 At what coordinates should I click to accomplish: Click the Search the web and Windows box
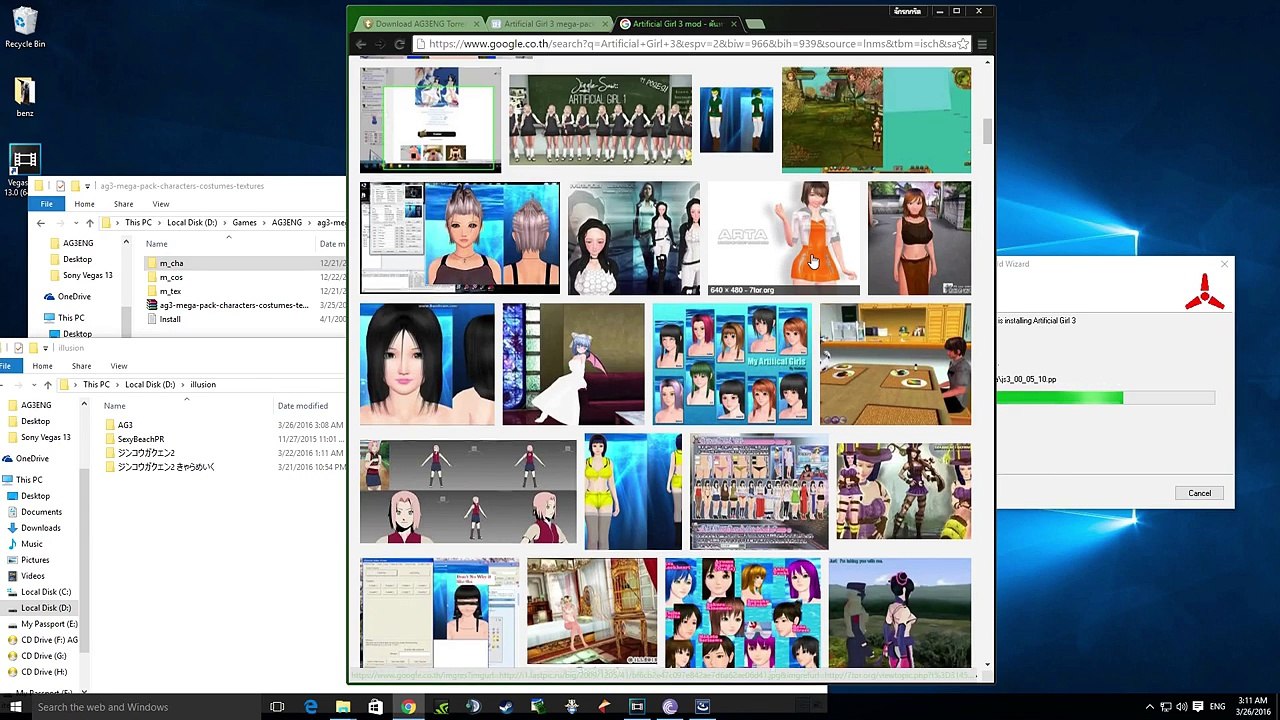pos(145,707)
